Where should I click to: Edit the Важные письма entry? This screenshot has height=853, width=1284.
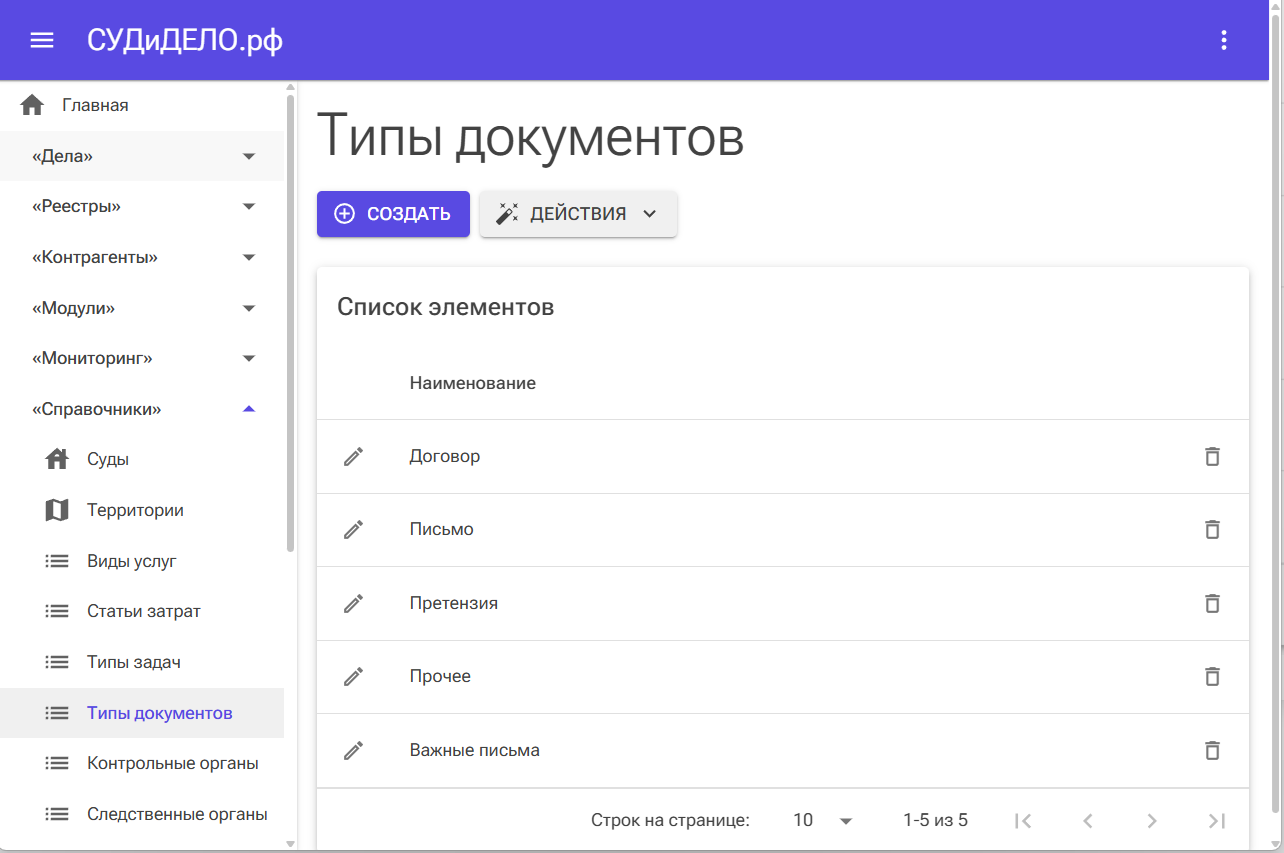pyautogui.click(x=353, y=751)
